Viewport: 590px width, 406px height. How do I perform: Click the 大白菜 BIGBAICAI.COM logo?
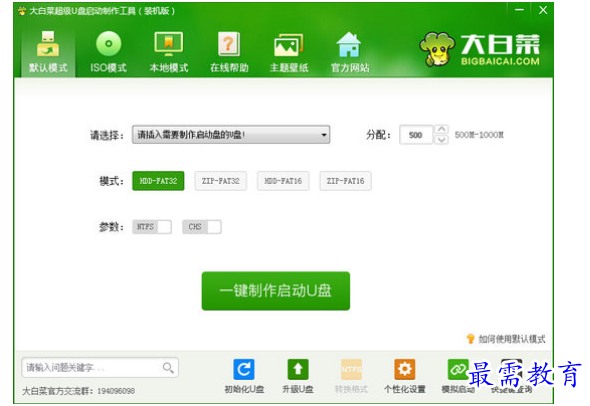pos(480,50)
